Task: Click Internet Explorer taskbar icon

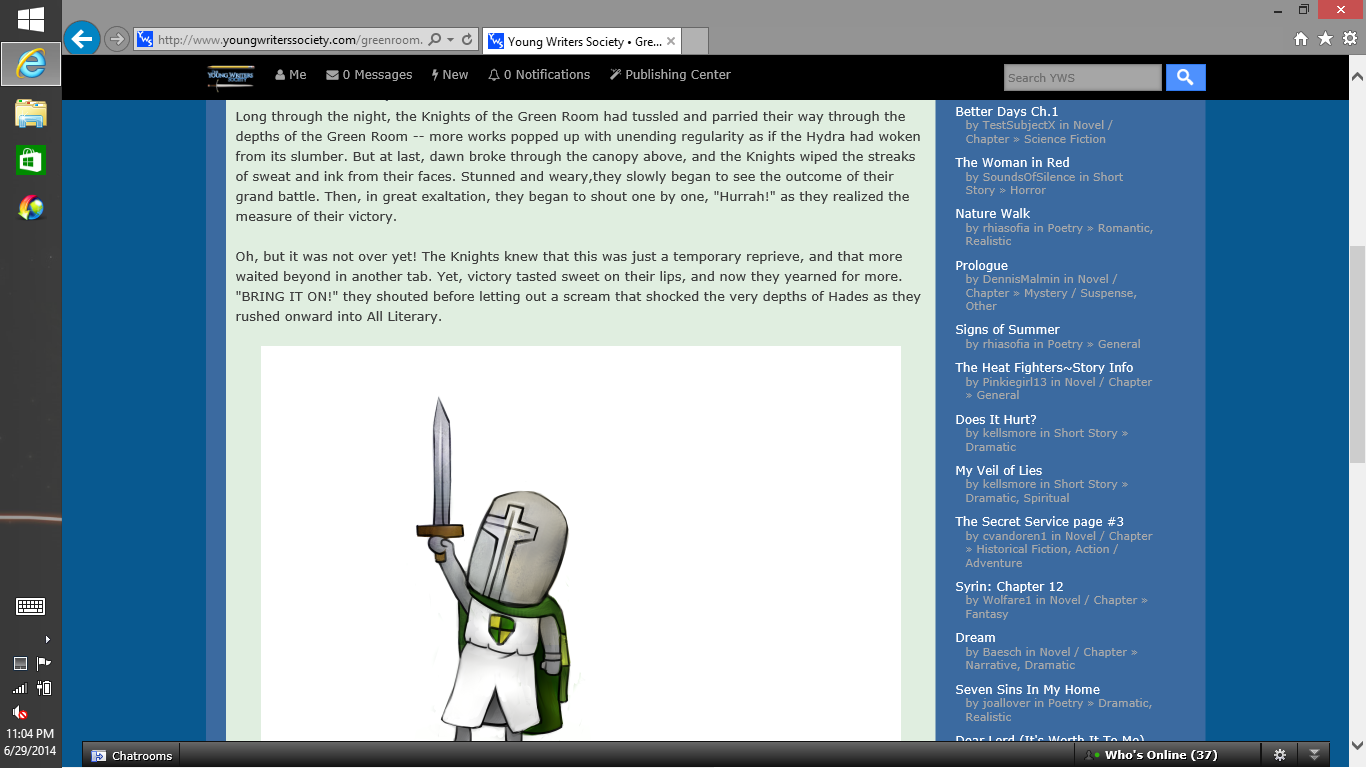Action: [31, 64]
